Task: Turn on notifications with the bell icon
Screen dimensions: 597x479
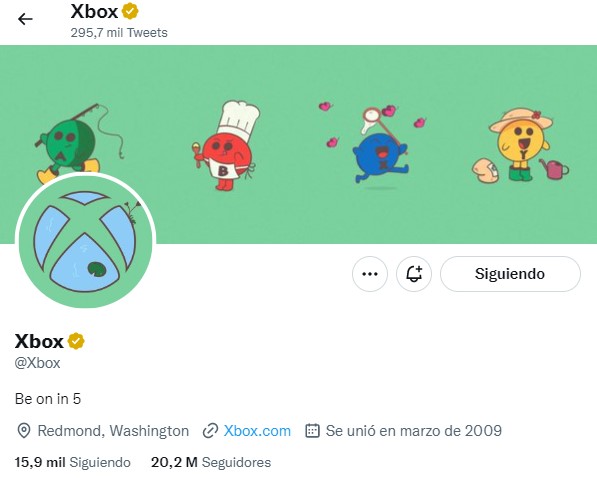Action: coord(414,274)
